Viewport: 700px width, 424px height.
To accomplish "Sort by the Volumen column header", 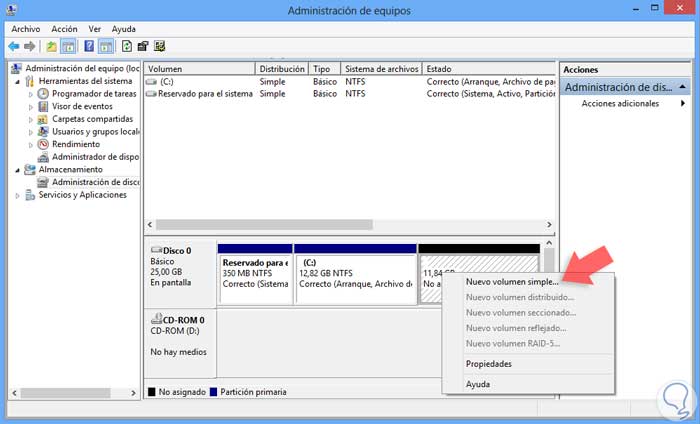I will (x=200, y=69).
